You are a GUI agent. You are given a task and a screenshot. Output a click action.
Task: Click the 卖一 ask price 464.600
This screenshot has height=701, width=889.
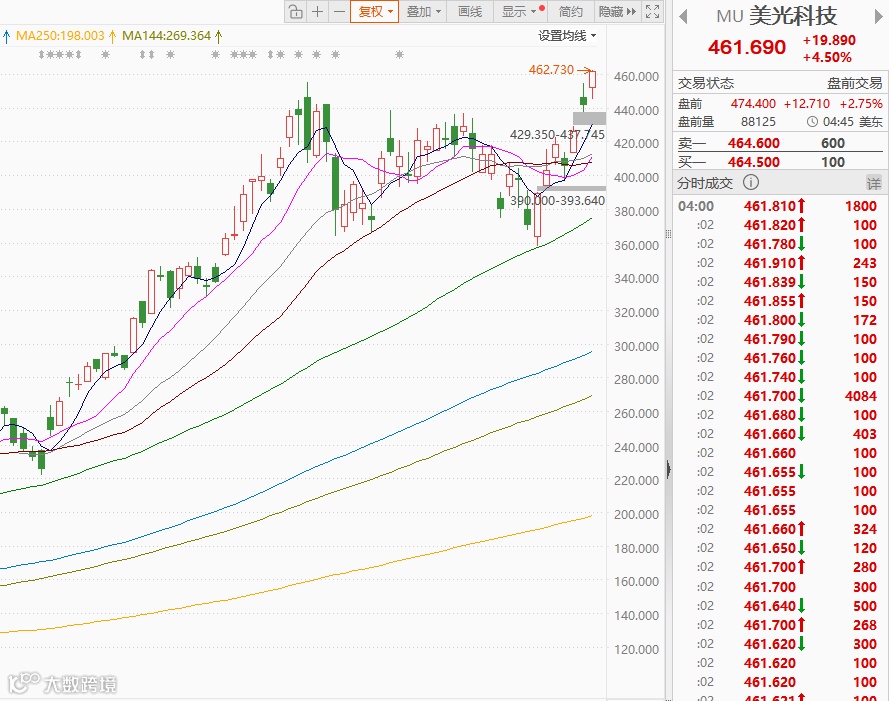tap(753, 143)
